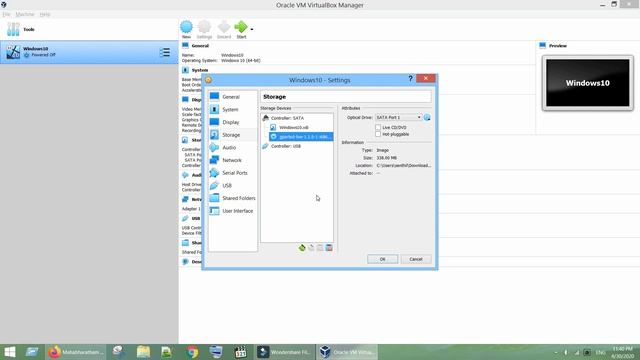Click the choose optical disk file icon
640x360 pixels.
pyautogui.click(x=427, y=118)
